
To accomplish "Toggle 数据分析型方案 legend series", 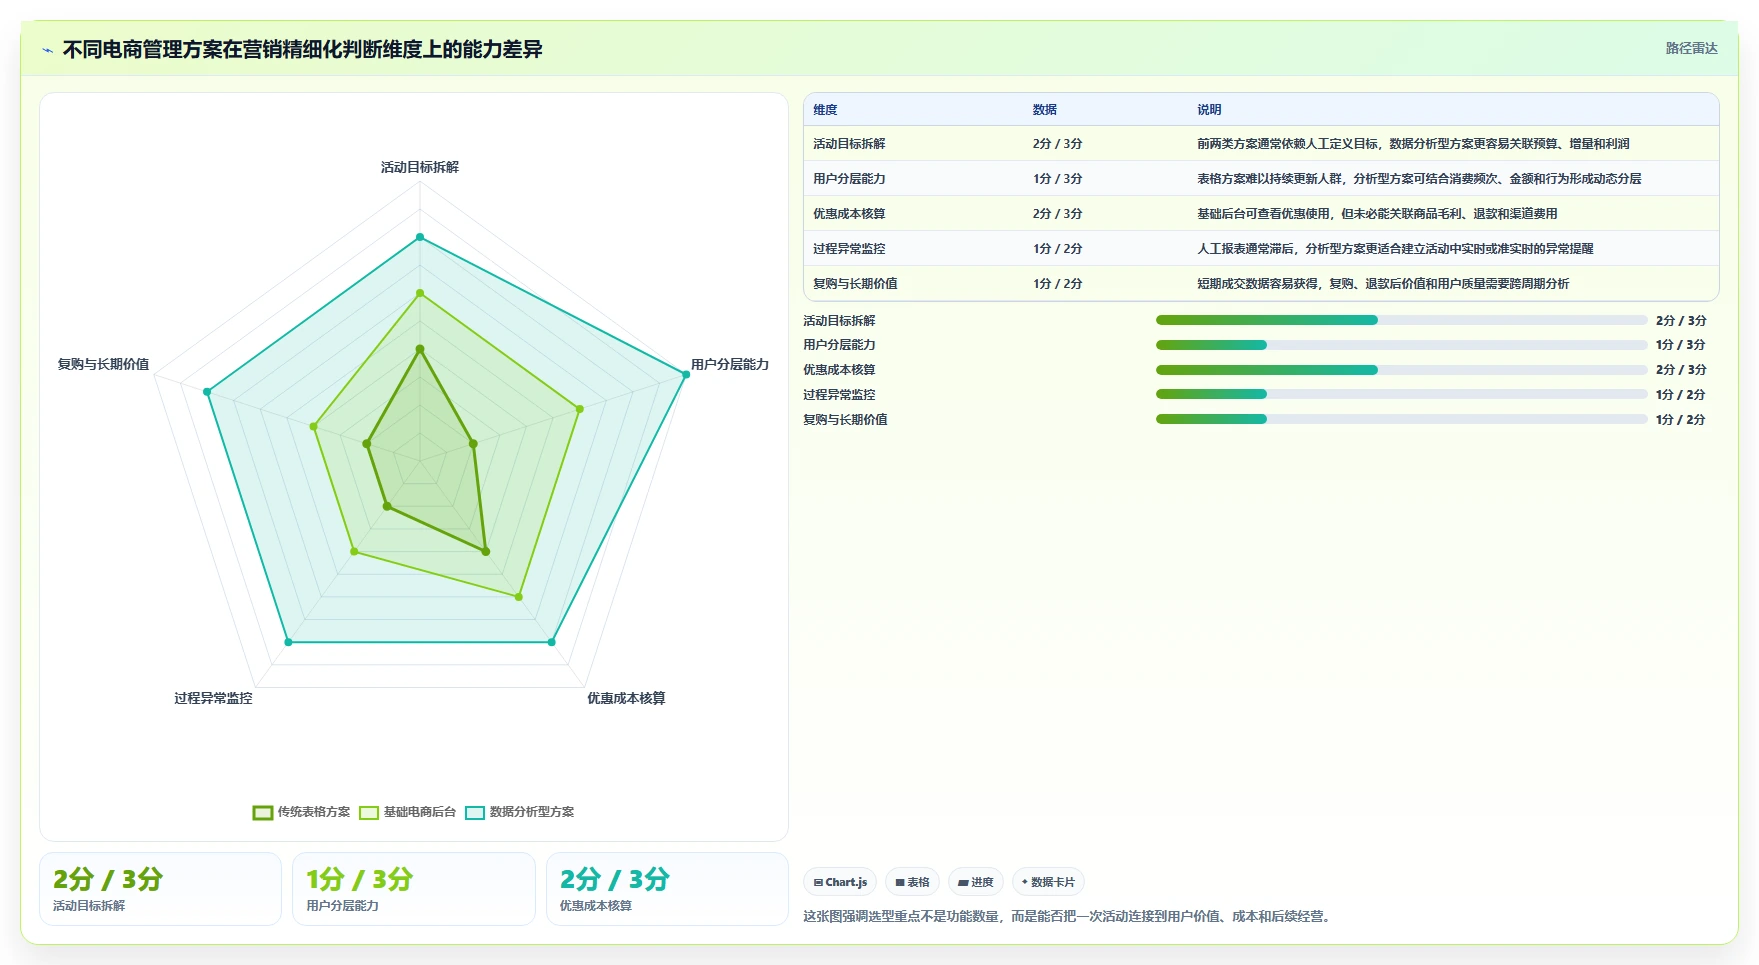I will (520, 812).
